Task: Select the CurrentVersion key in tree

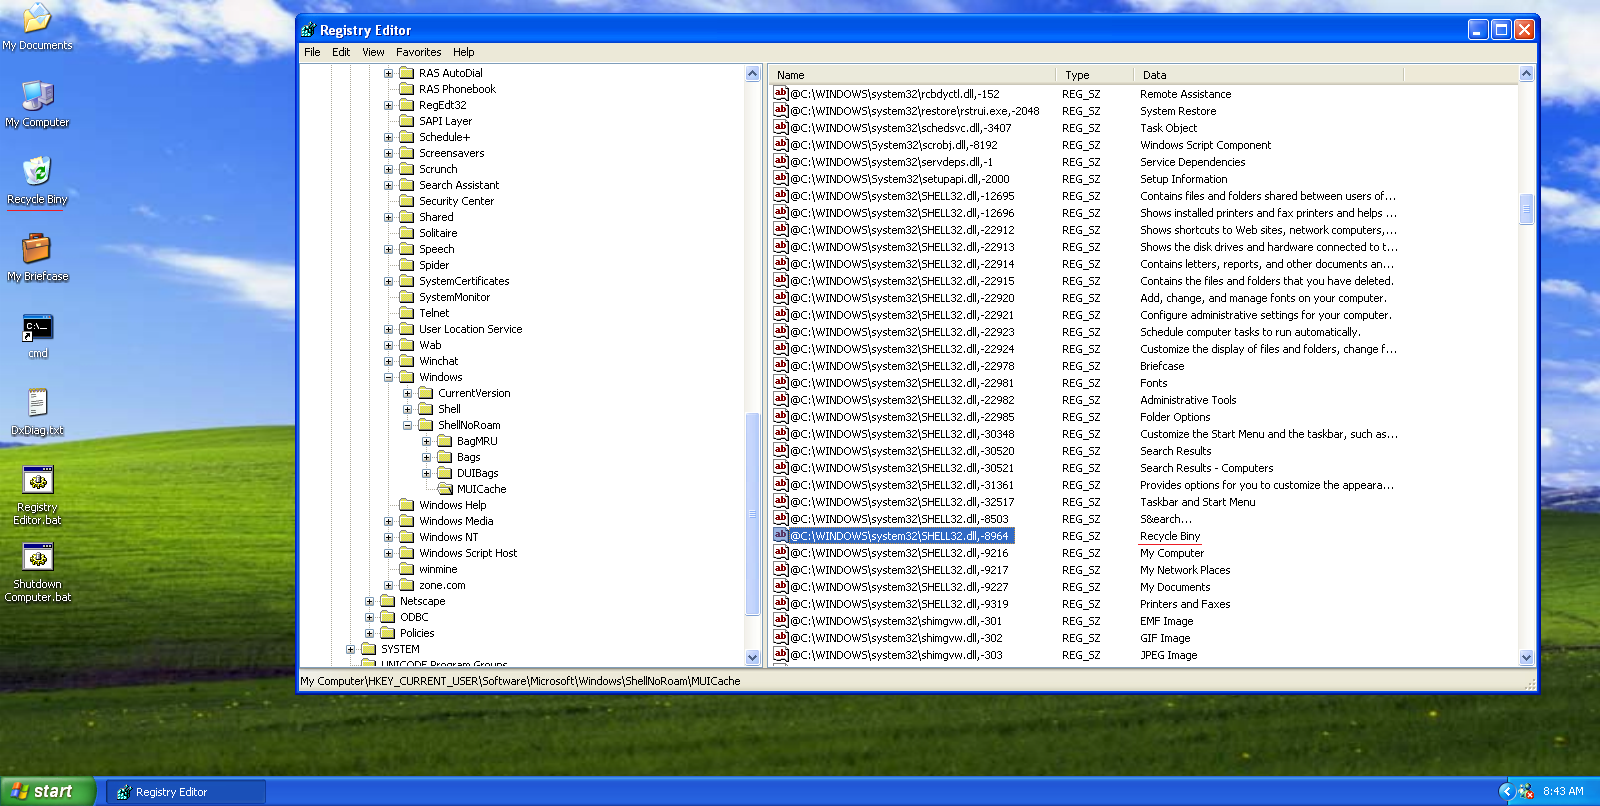Action: (x=474, y=393)
